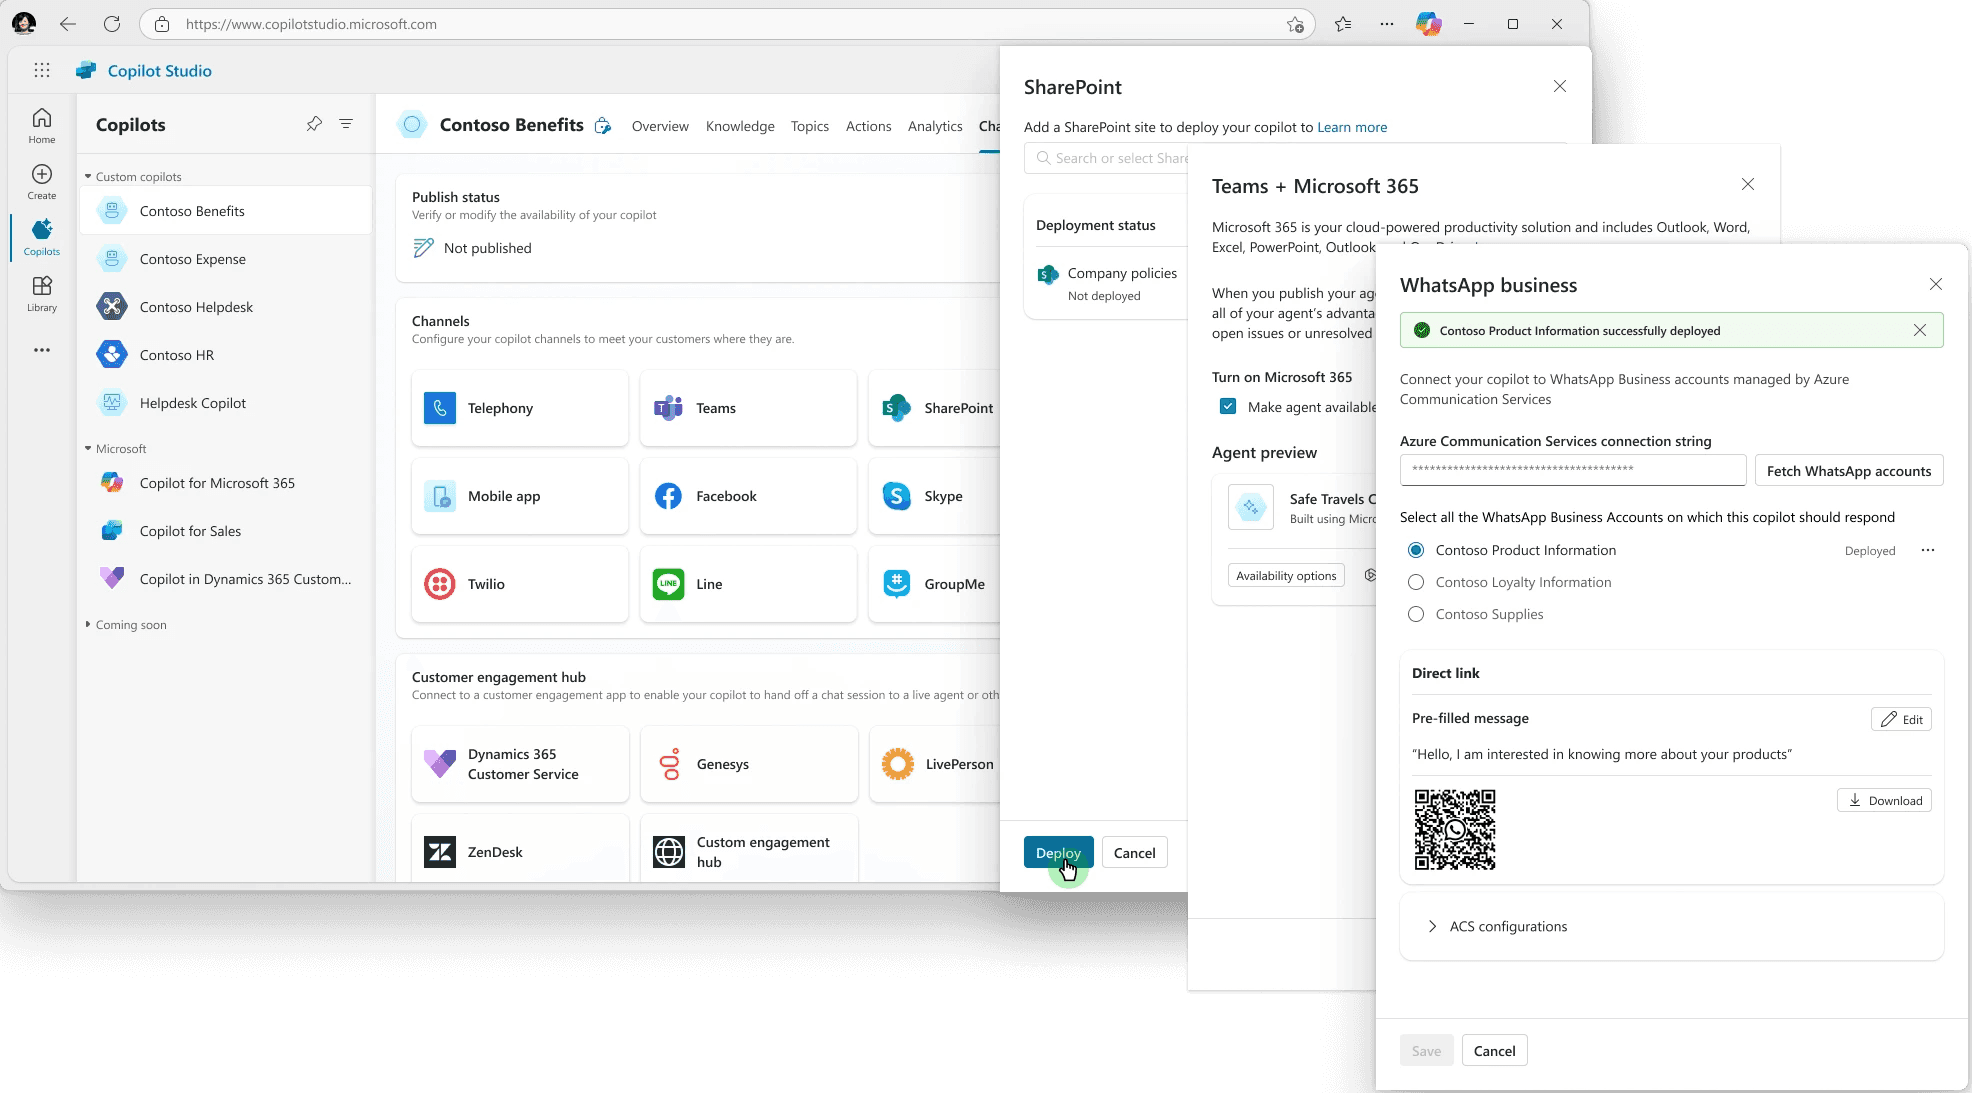Click the filter icon beside Copilots heading
The height and width of the screenshot is (1093, 1972).
pos(346,124)
